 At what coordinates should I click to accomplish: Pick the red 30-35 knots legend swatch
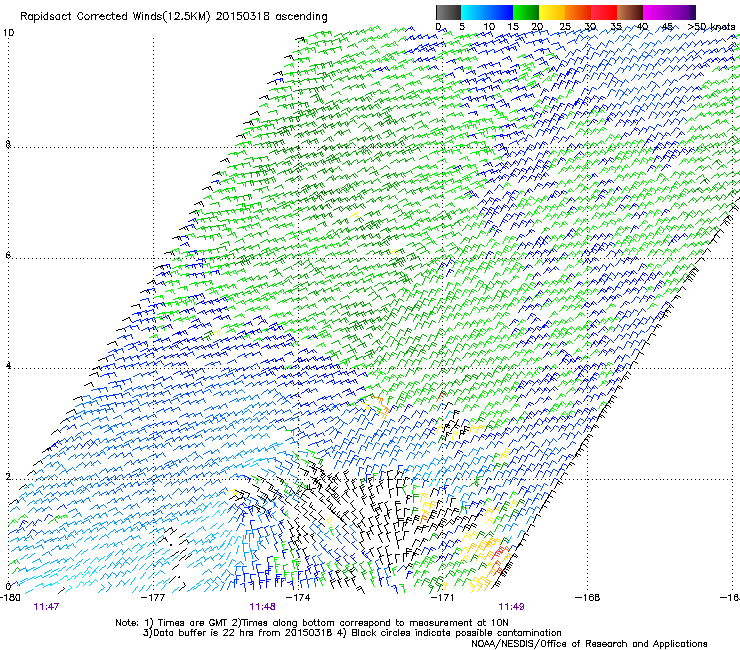[604, 12]
